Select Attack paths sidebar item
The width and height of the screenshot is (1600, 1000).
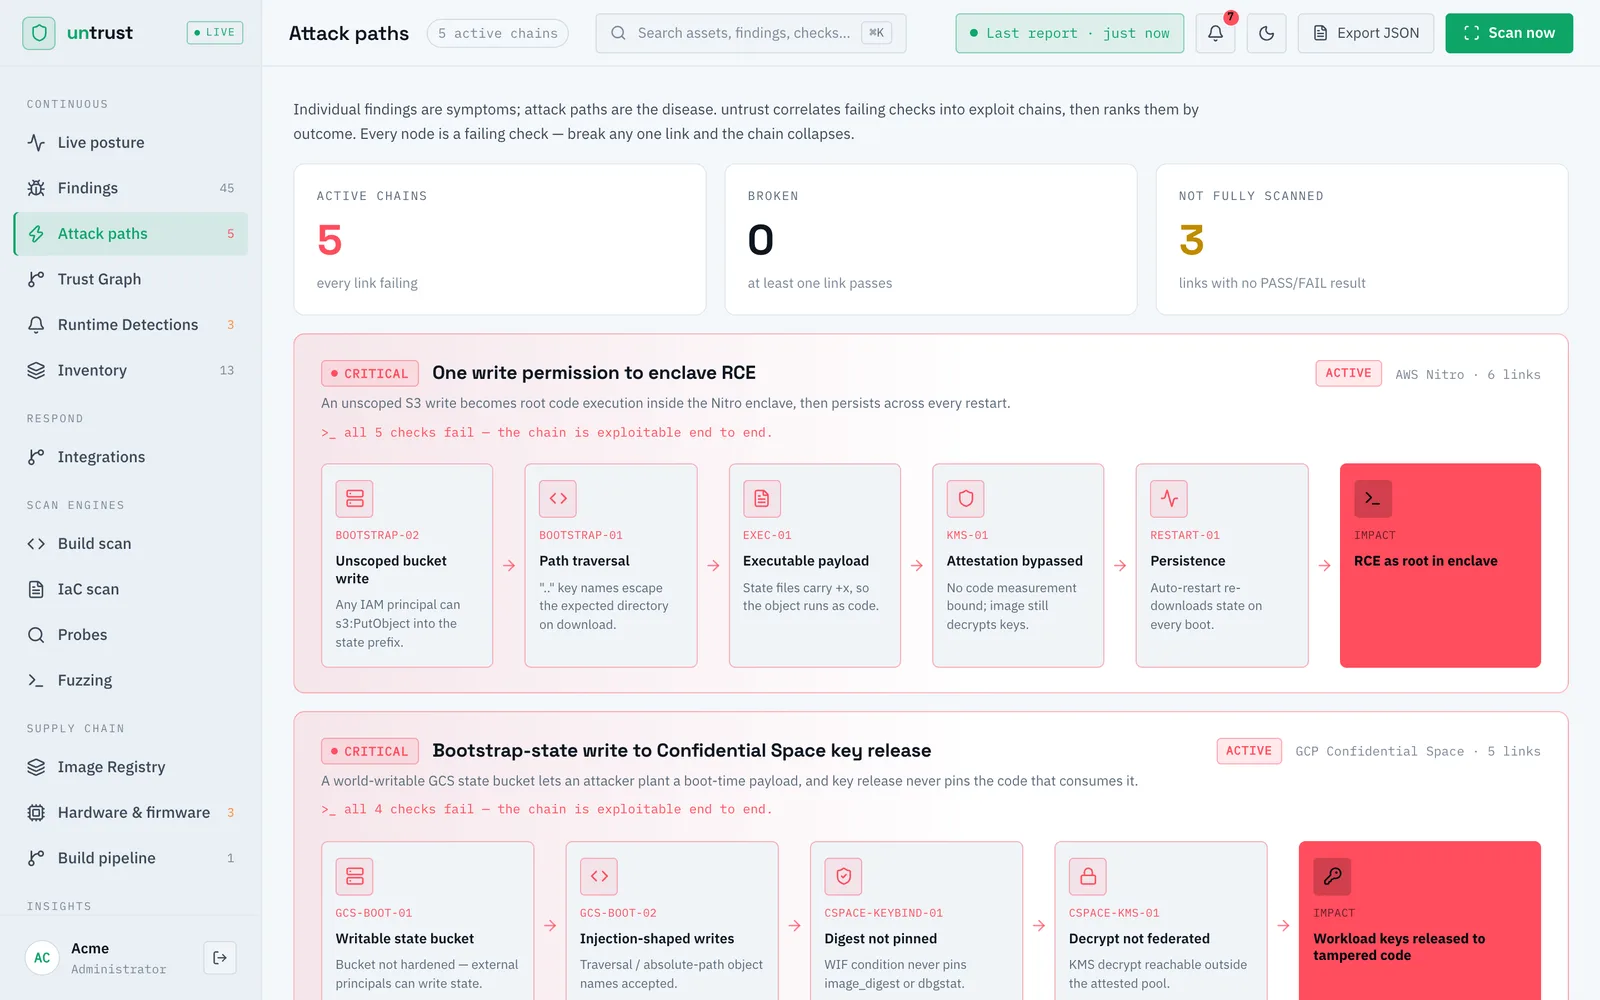[x=131, y=234]
